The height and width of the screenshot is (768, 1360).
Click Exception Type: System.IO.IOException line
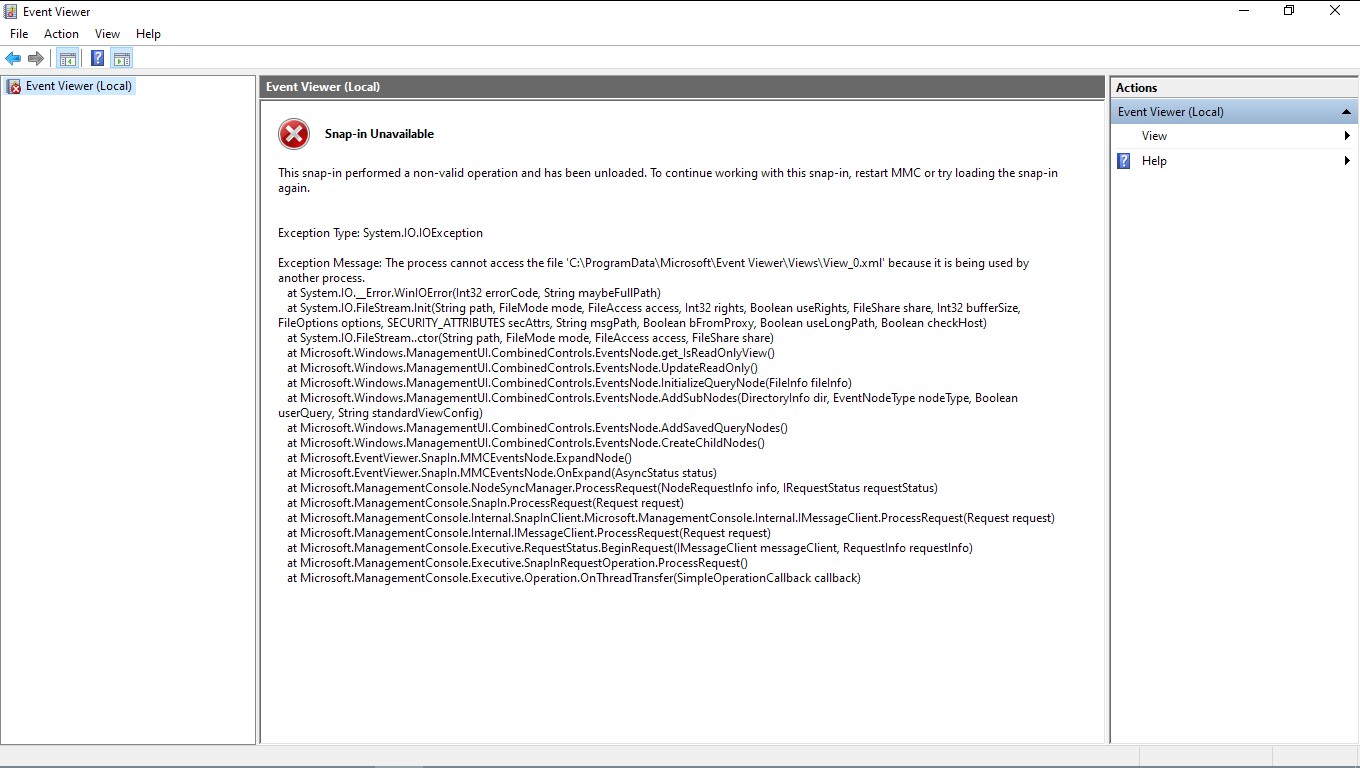(x=380, y=233)
